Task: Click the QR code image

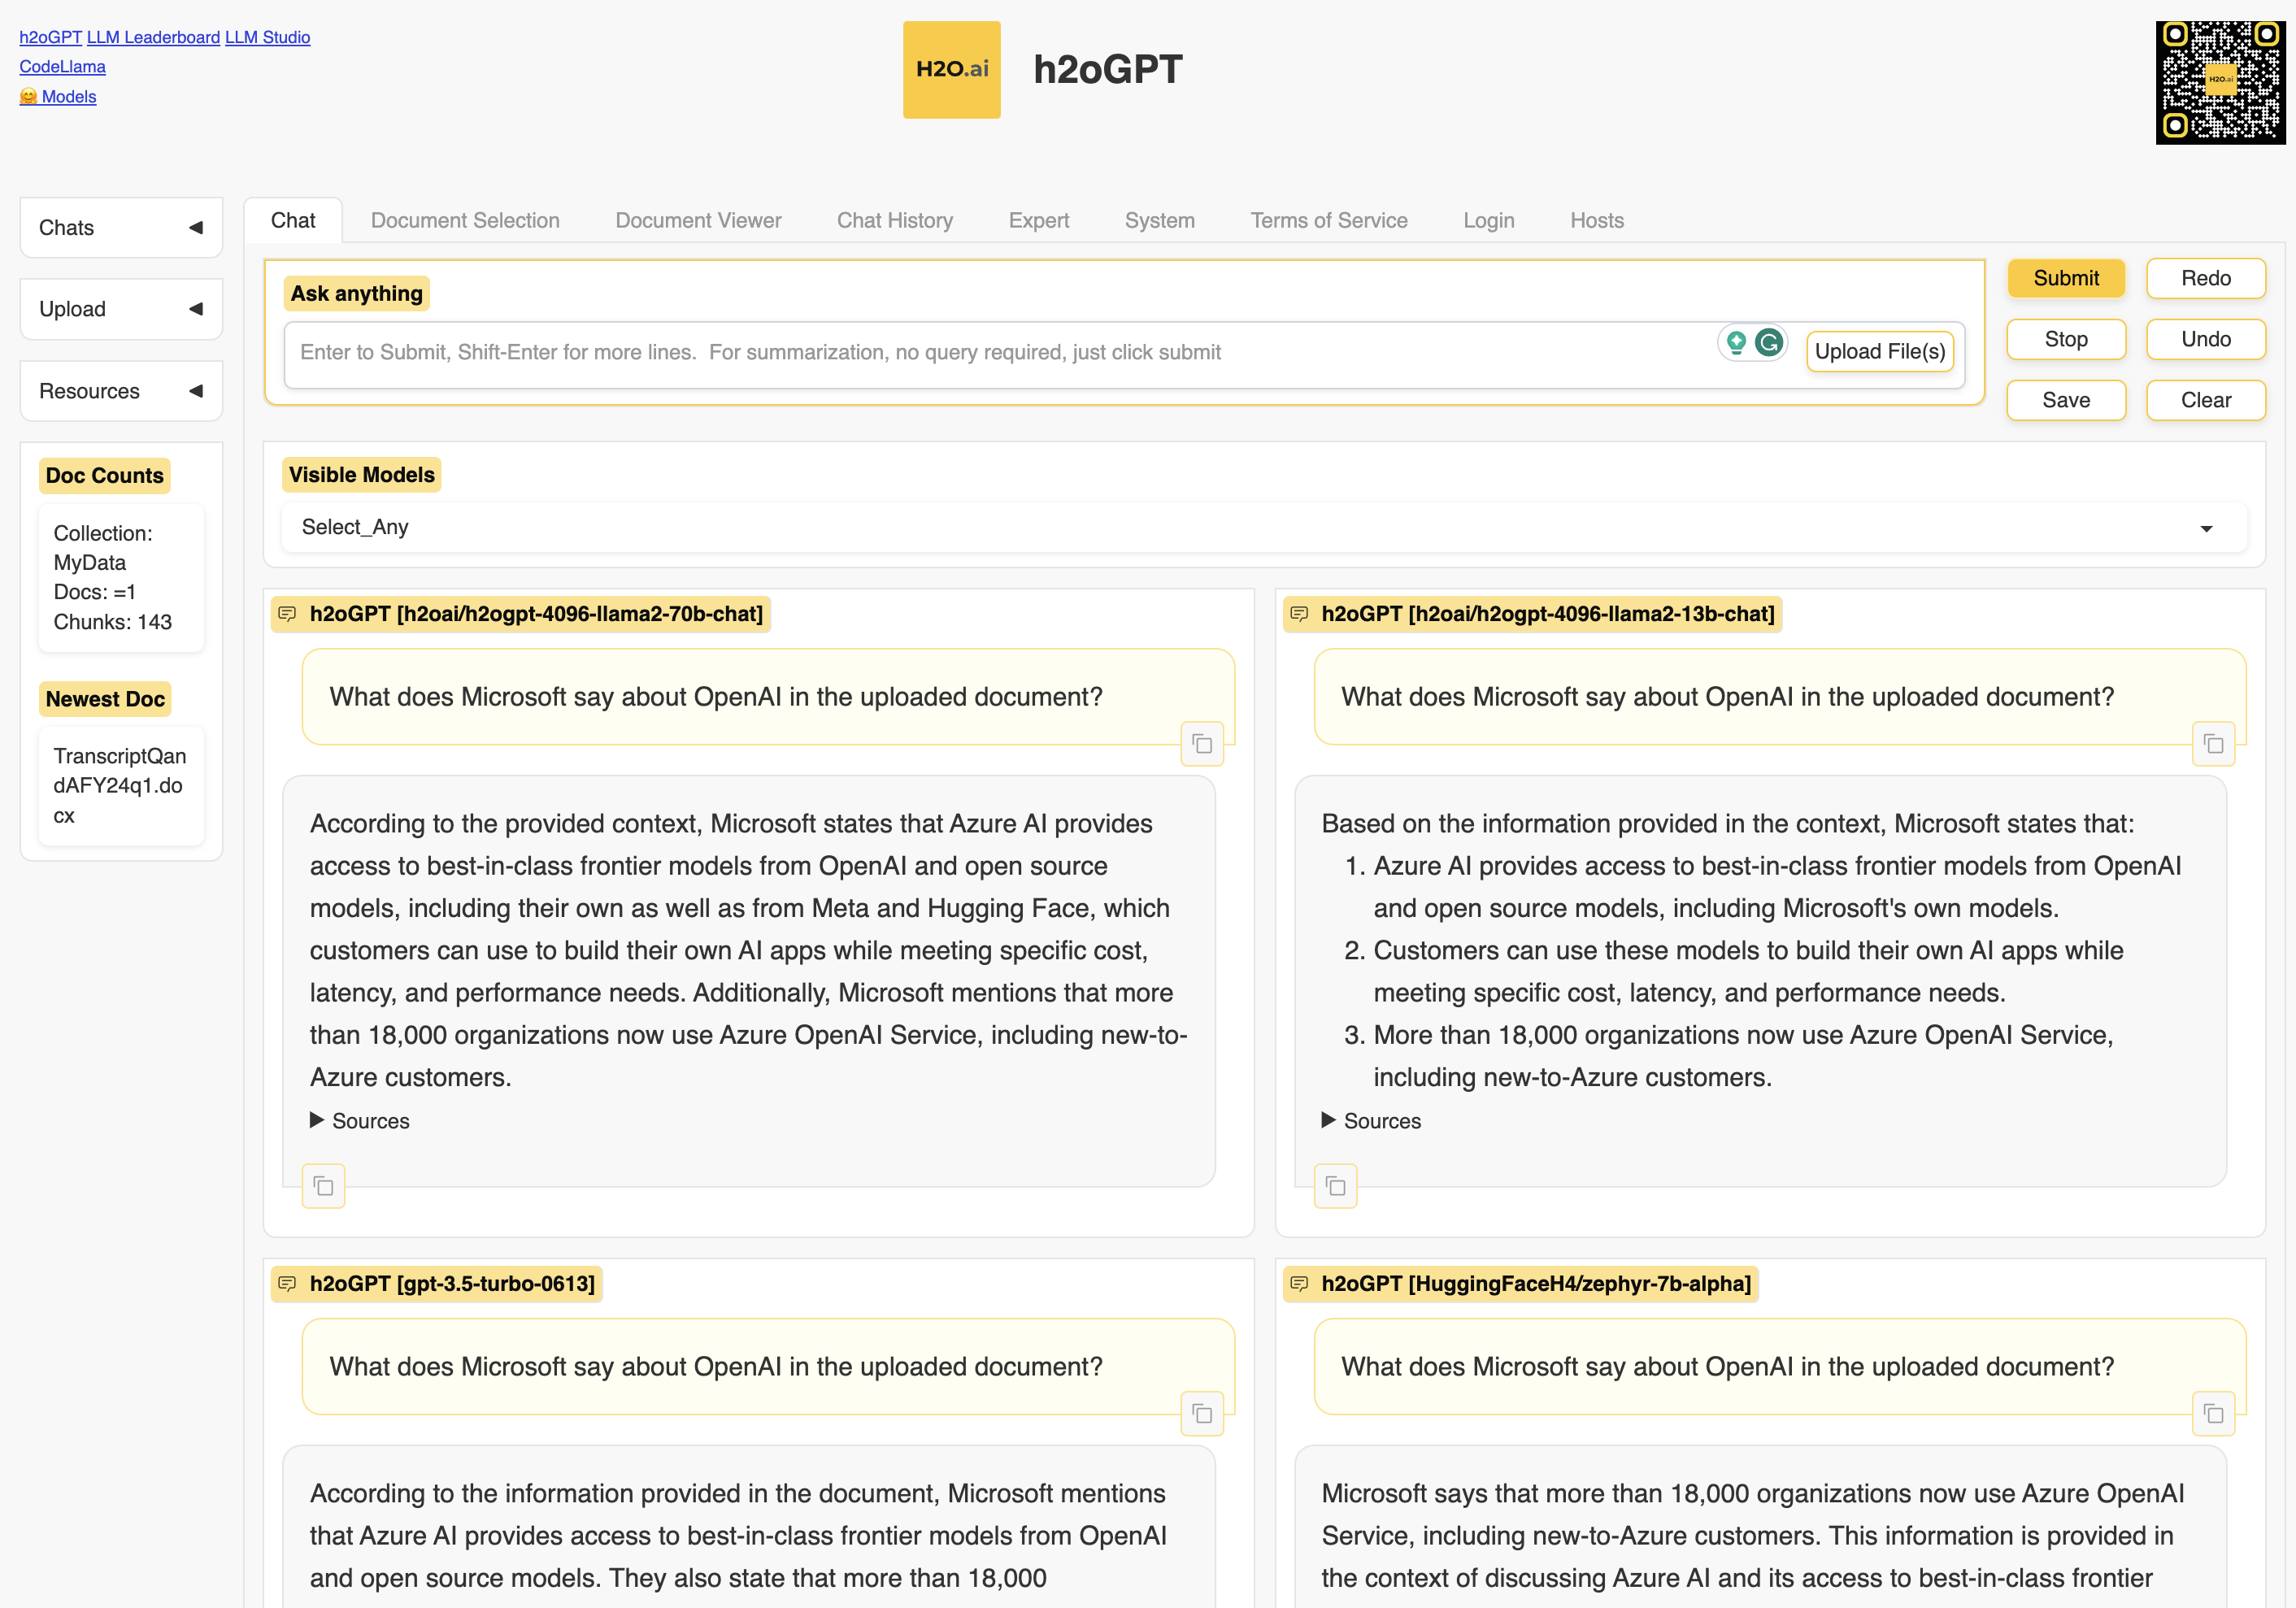Action: click(2220, 82)
